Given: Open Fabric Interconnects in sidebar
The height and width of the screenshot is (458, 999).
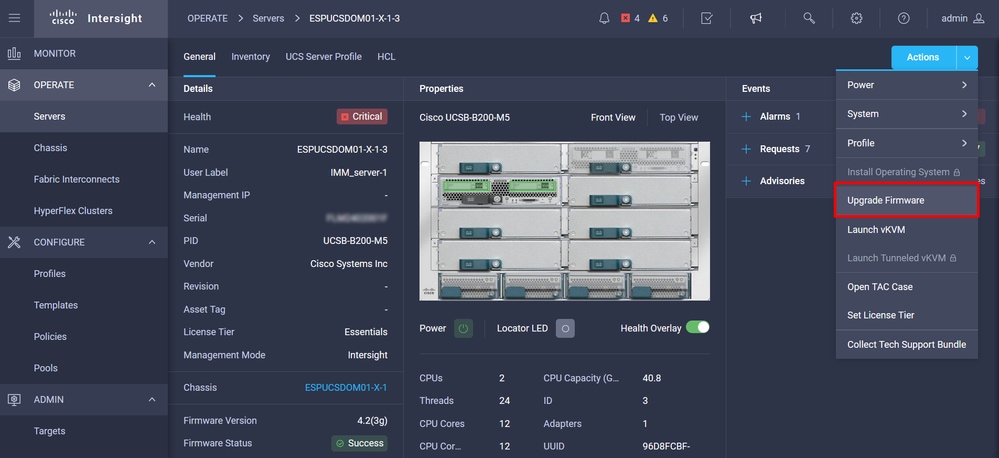Looking at the screenshot, I should point(84,179).
